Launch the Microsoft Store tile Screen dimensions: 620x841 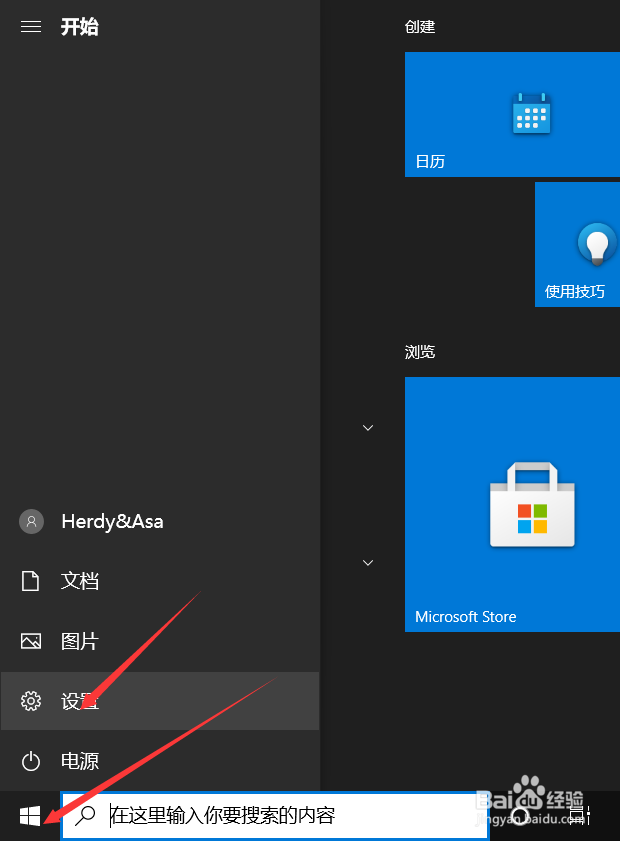pyautogui.click(x=512, y=504)
